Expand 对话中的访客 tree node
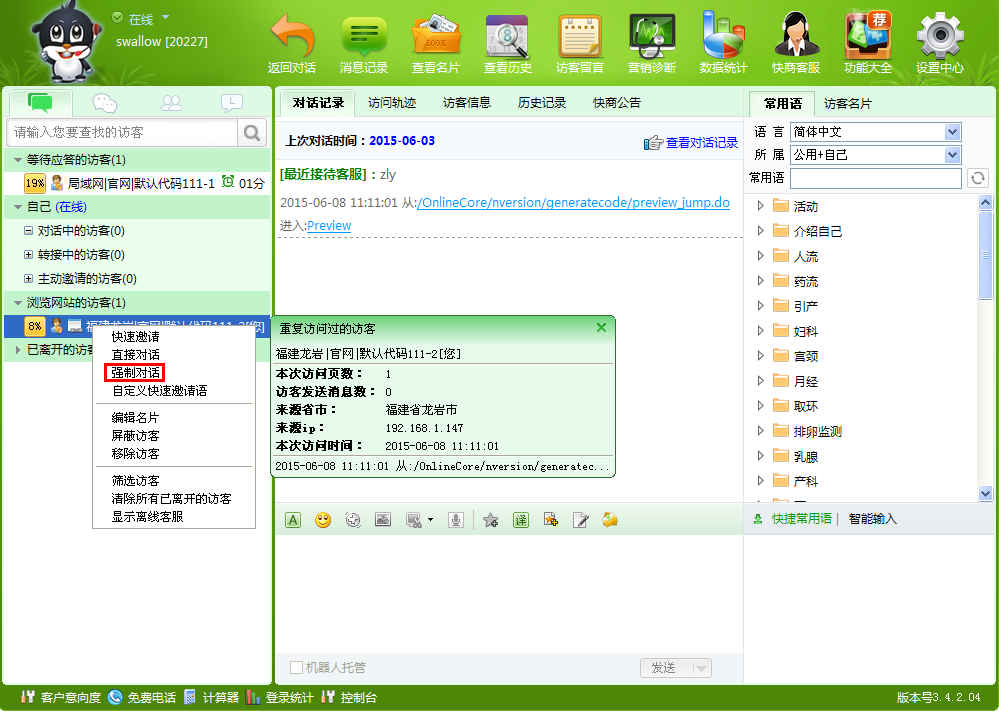The image size is (999, 712). [29, 231]
